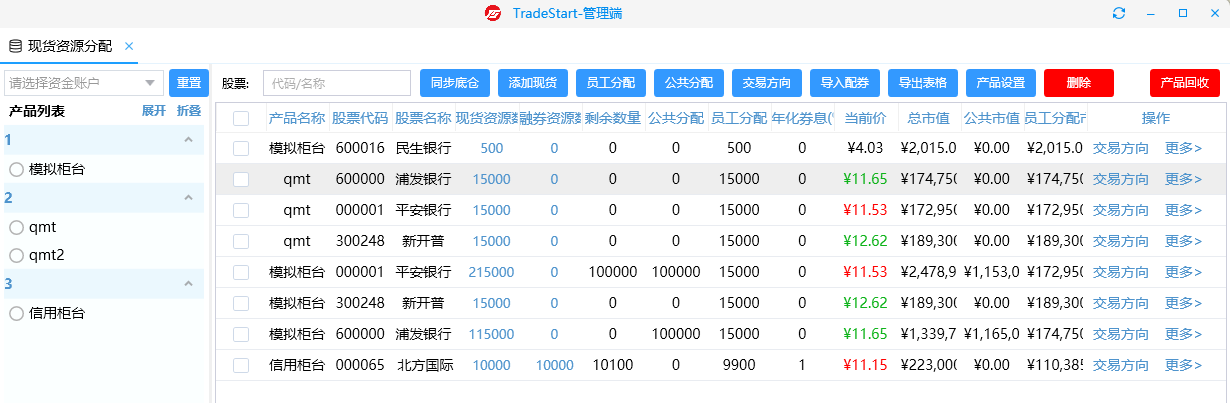Click 展开 to expand product list
This screenshot has width=1230, height=403.
(x=154, y=111)
